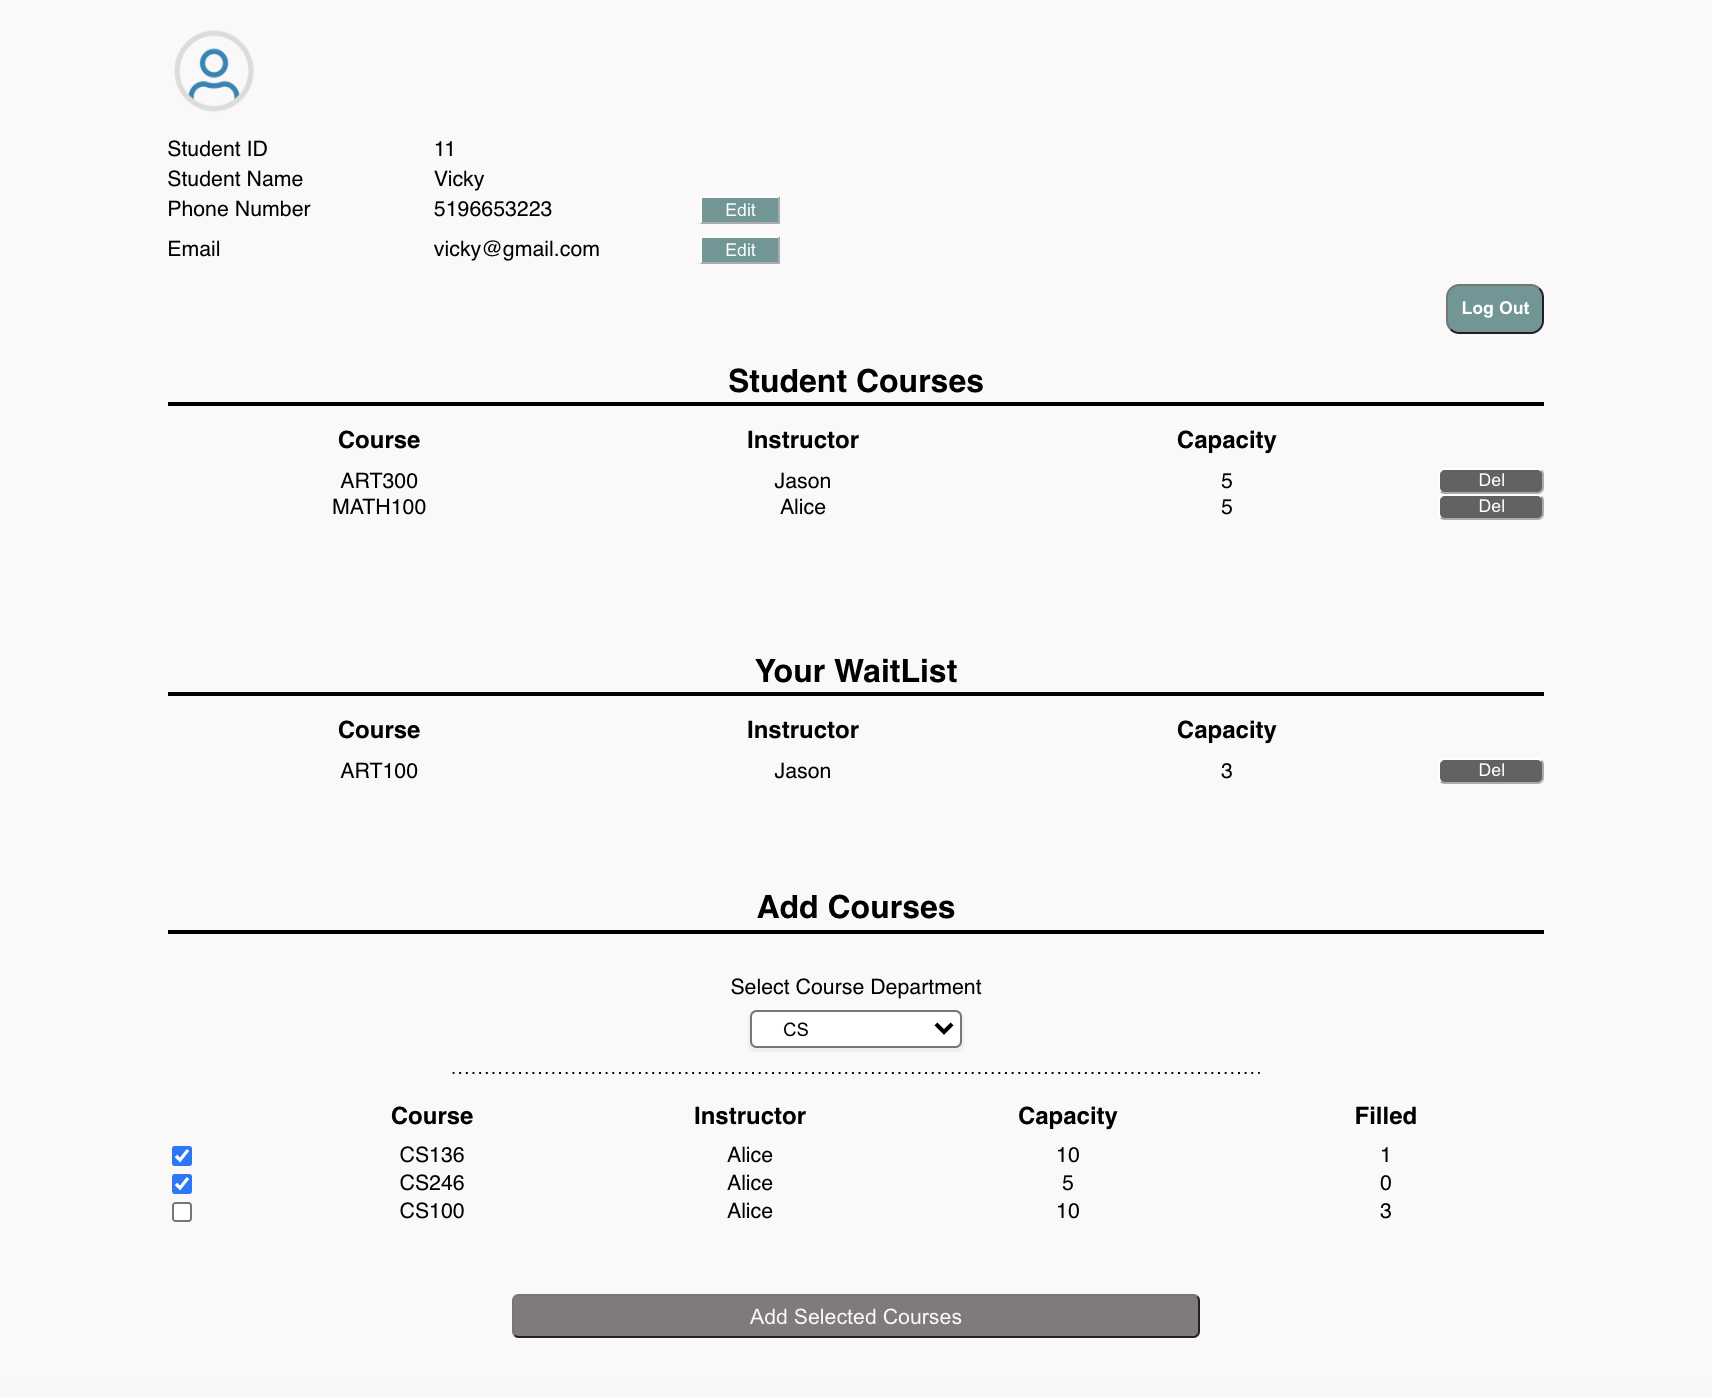Log out of the account
The image size is (1712, 1398).
1495,309
